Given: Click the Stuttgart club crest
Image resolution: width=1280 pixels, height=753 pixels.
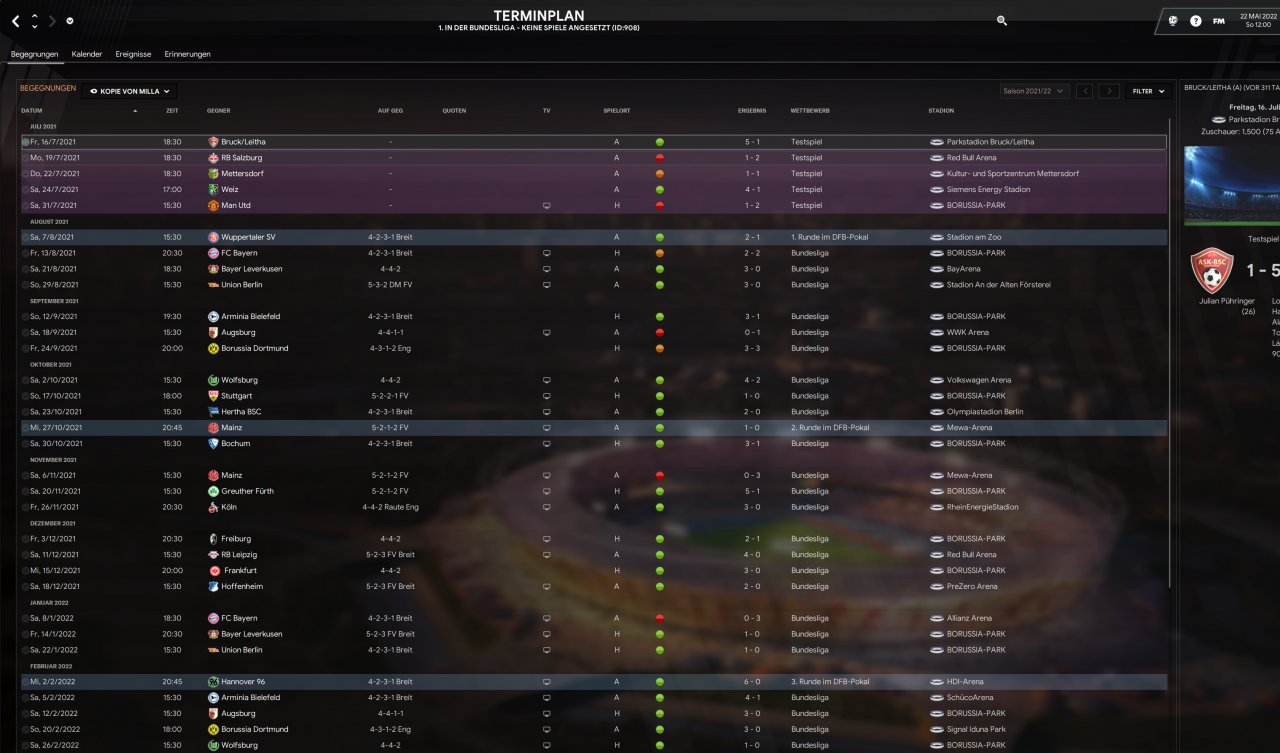Looking at the screenshot, I should (213, 396).
